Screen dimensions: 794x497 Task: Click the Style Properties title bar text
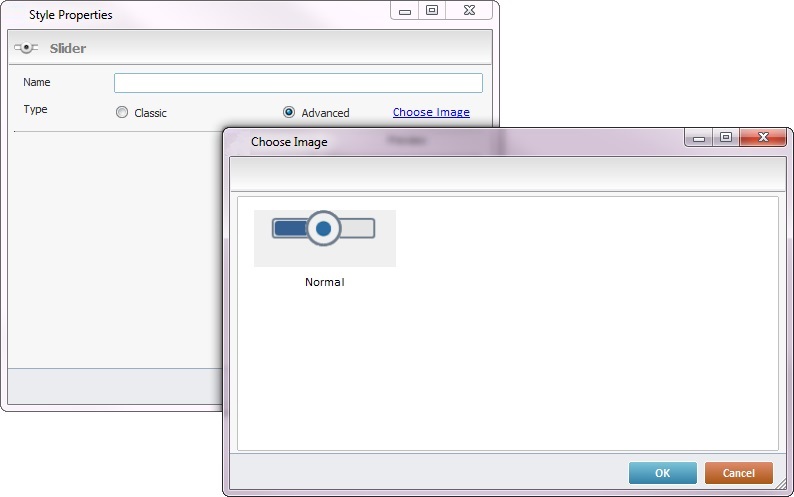[70, 15]
